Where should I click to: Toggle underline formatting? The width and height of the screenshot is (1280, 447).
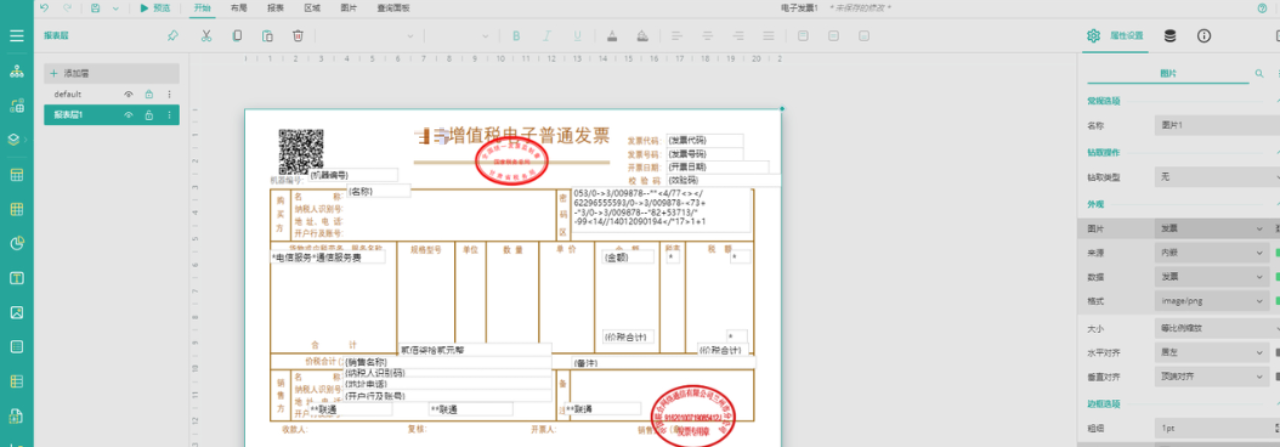(x=578, y=36)
